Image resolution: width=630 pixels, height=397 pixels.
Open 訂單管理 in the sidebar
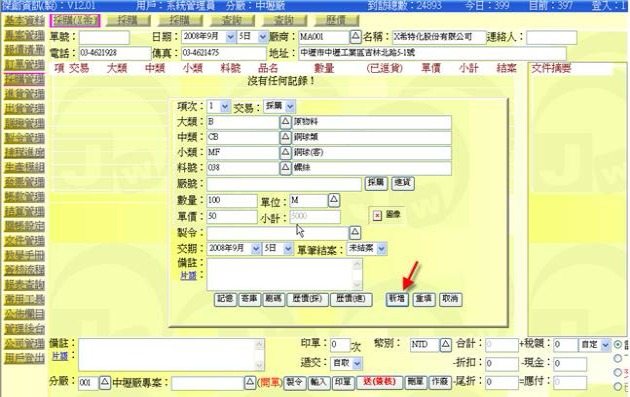(x=25, y=65)
